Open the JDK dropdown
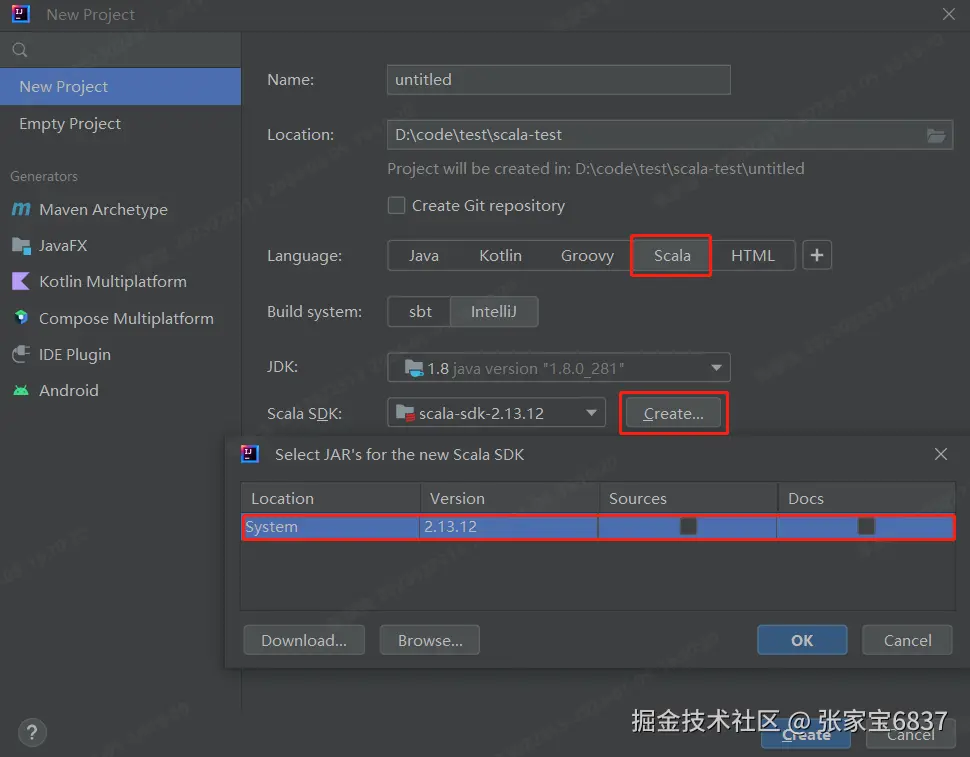Viewport: 970px width, 757px height. point(559,368)
